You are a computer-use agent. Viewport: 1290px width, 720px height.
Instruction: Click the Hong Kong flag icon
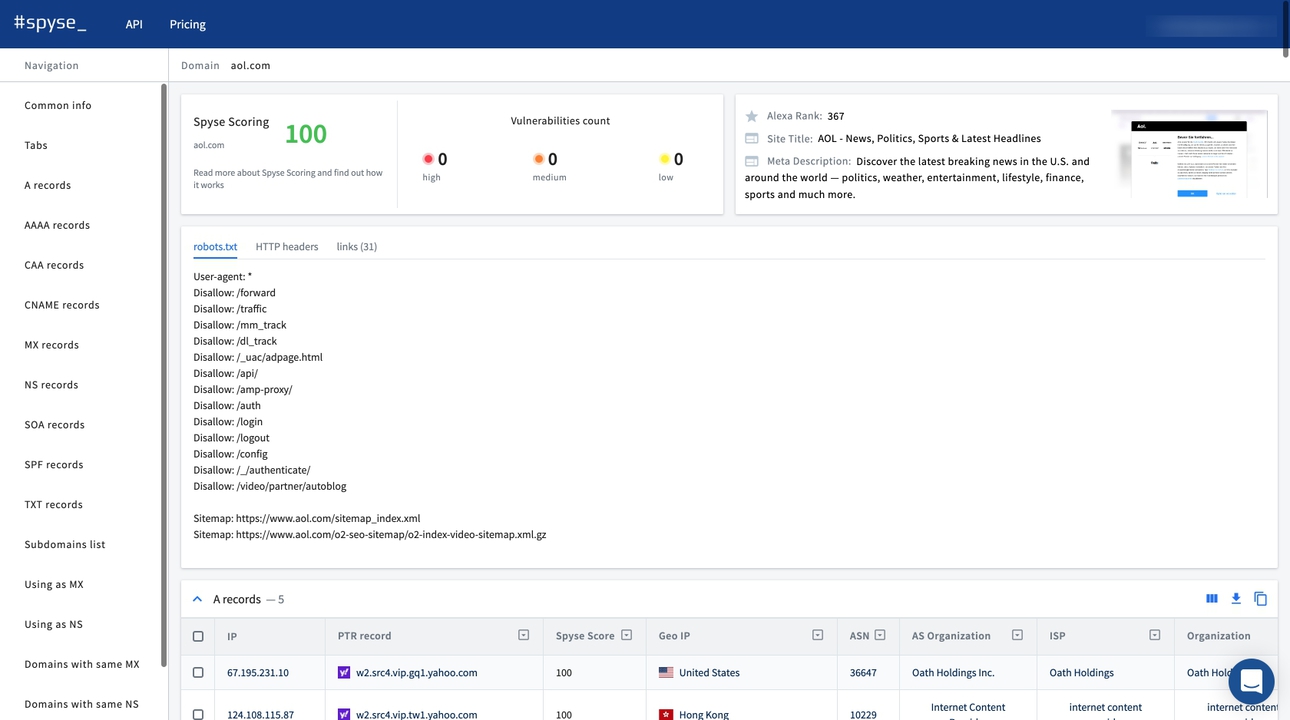point(666,714)
